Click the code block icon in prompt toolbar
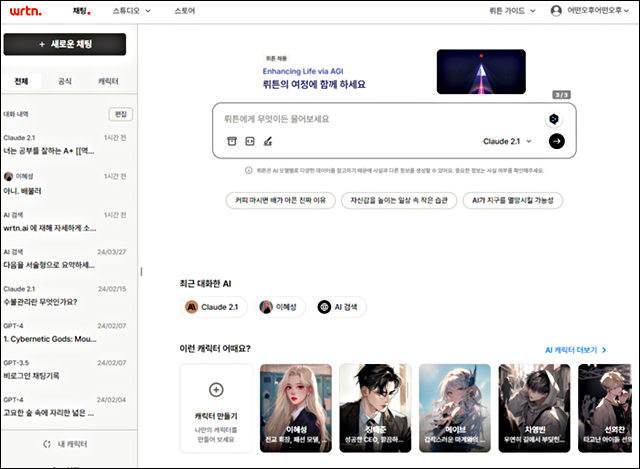 (250, 141)
